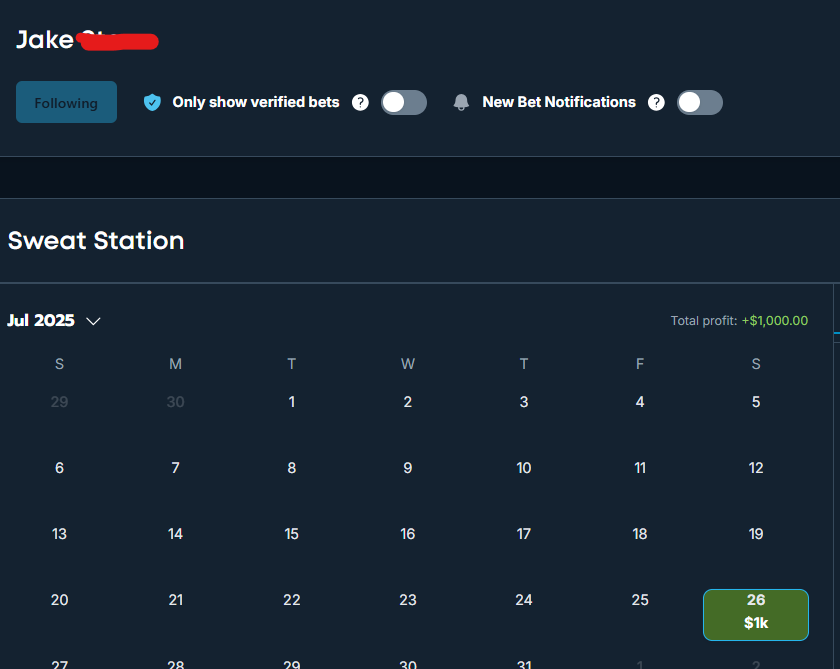The image size is (840, 669).
Task: Select day 6 on calendar
Action: click(59, 468)
